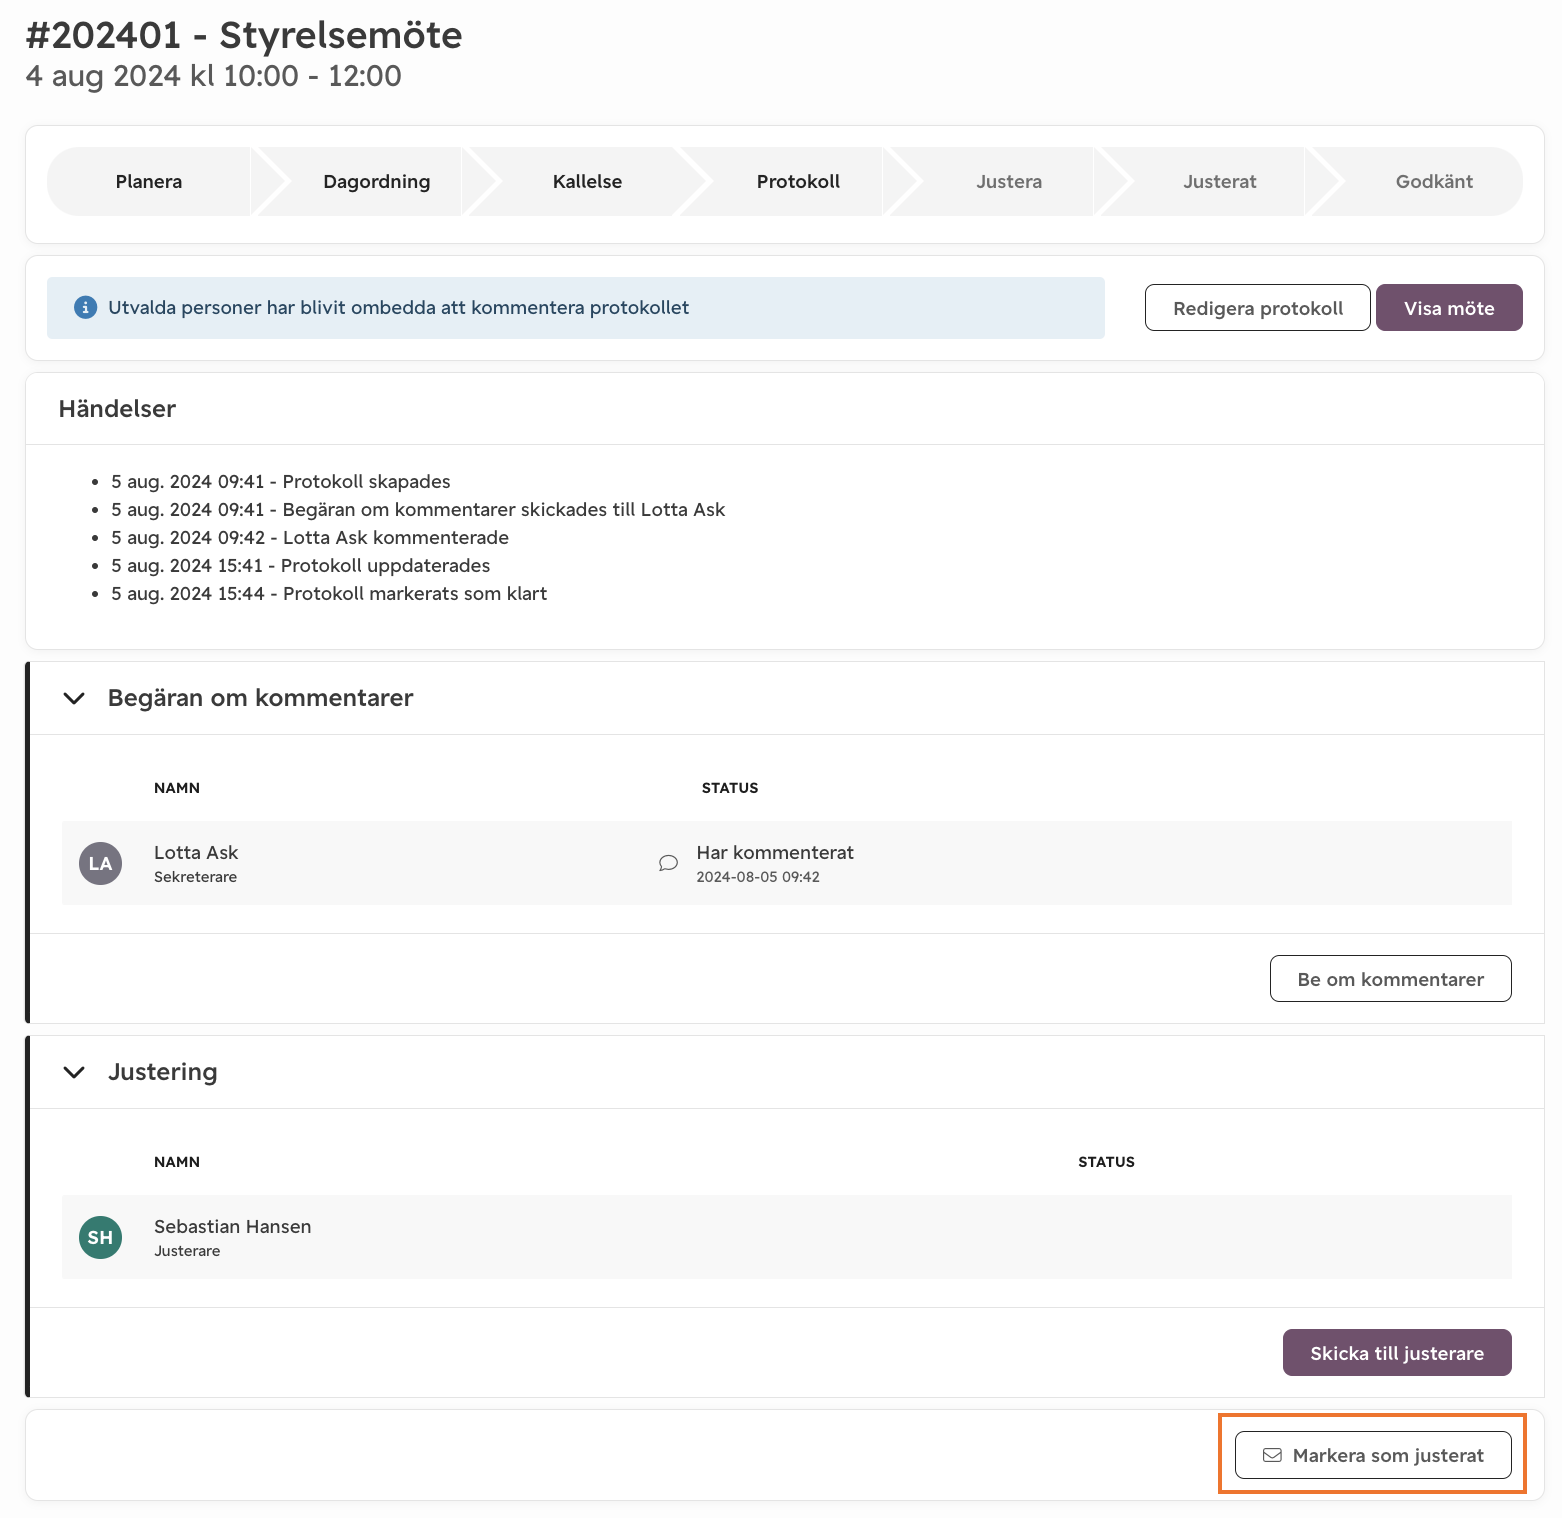1562x1518 pixels.
Task: Click the Begäran om kommentarer heading text
Action: (260, 698)
